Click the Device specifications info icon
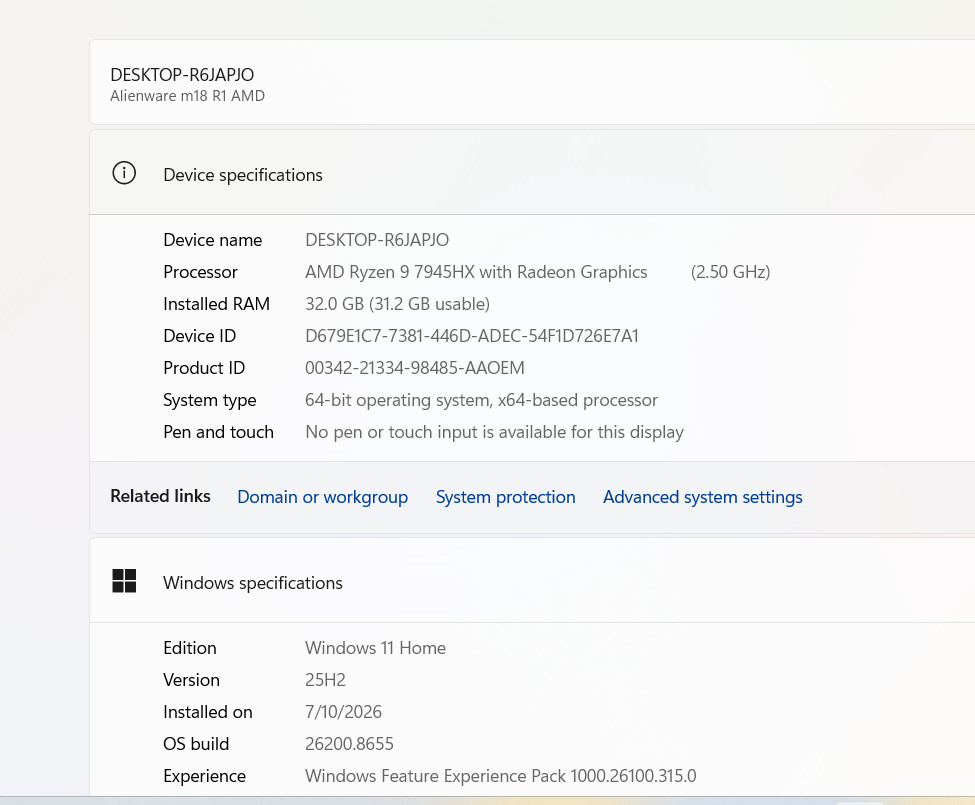The width and height of the screenshot is (975, 805). (124, 173)
